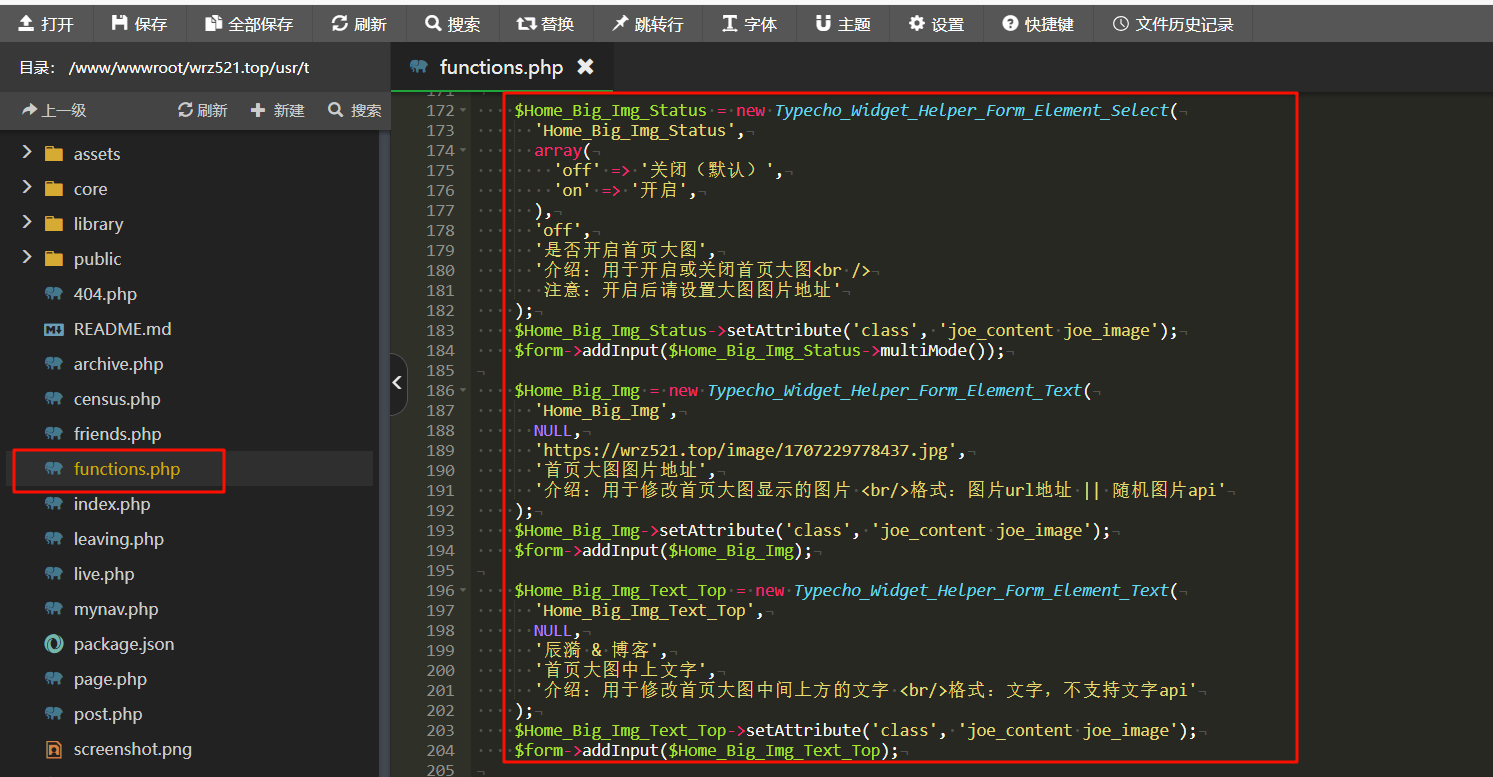Click the image URL string on line 189

[748, 450]
